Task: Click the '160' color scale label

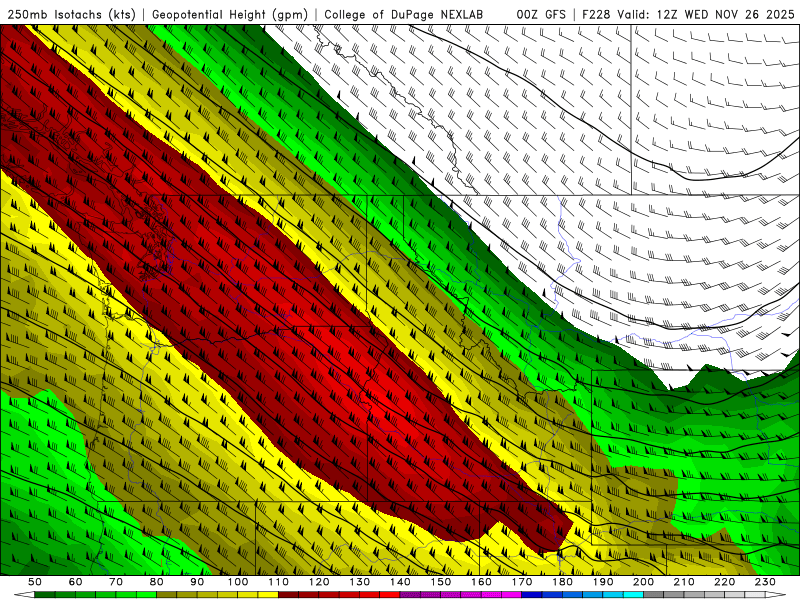Action: click(x=481, y=582)
